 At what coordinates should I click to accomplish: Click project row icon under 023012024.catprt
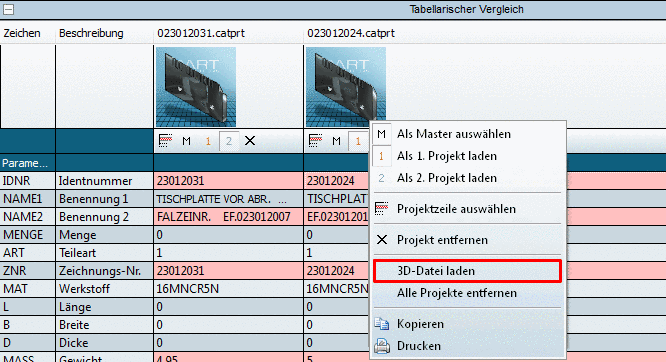tap(315, 141)
